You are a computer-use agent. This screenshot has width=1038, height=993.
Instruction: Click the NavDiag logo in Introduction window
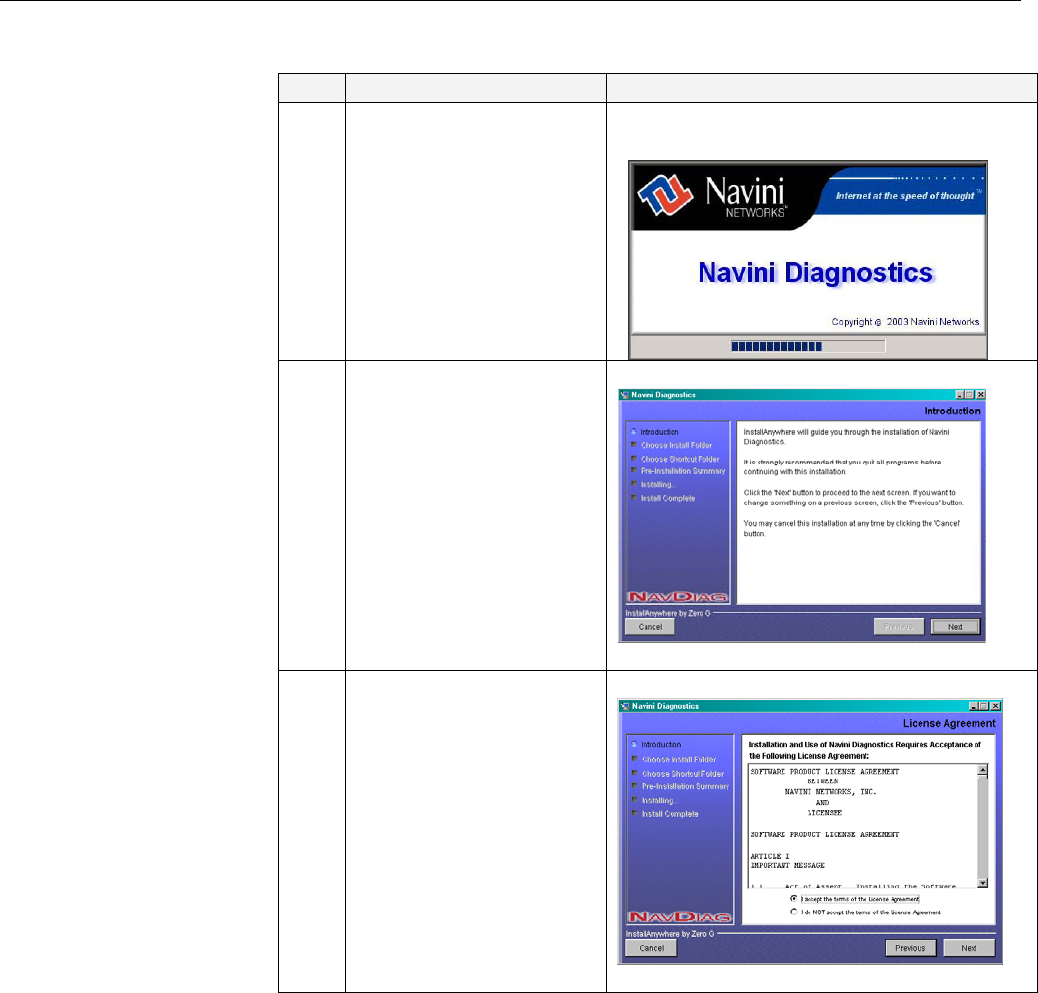point(677,596)
